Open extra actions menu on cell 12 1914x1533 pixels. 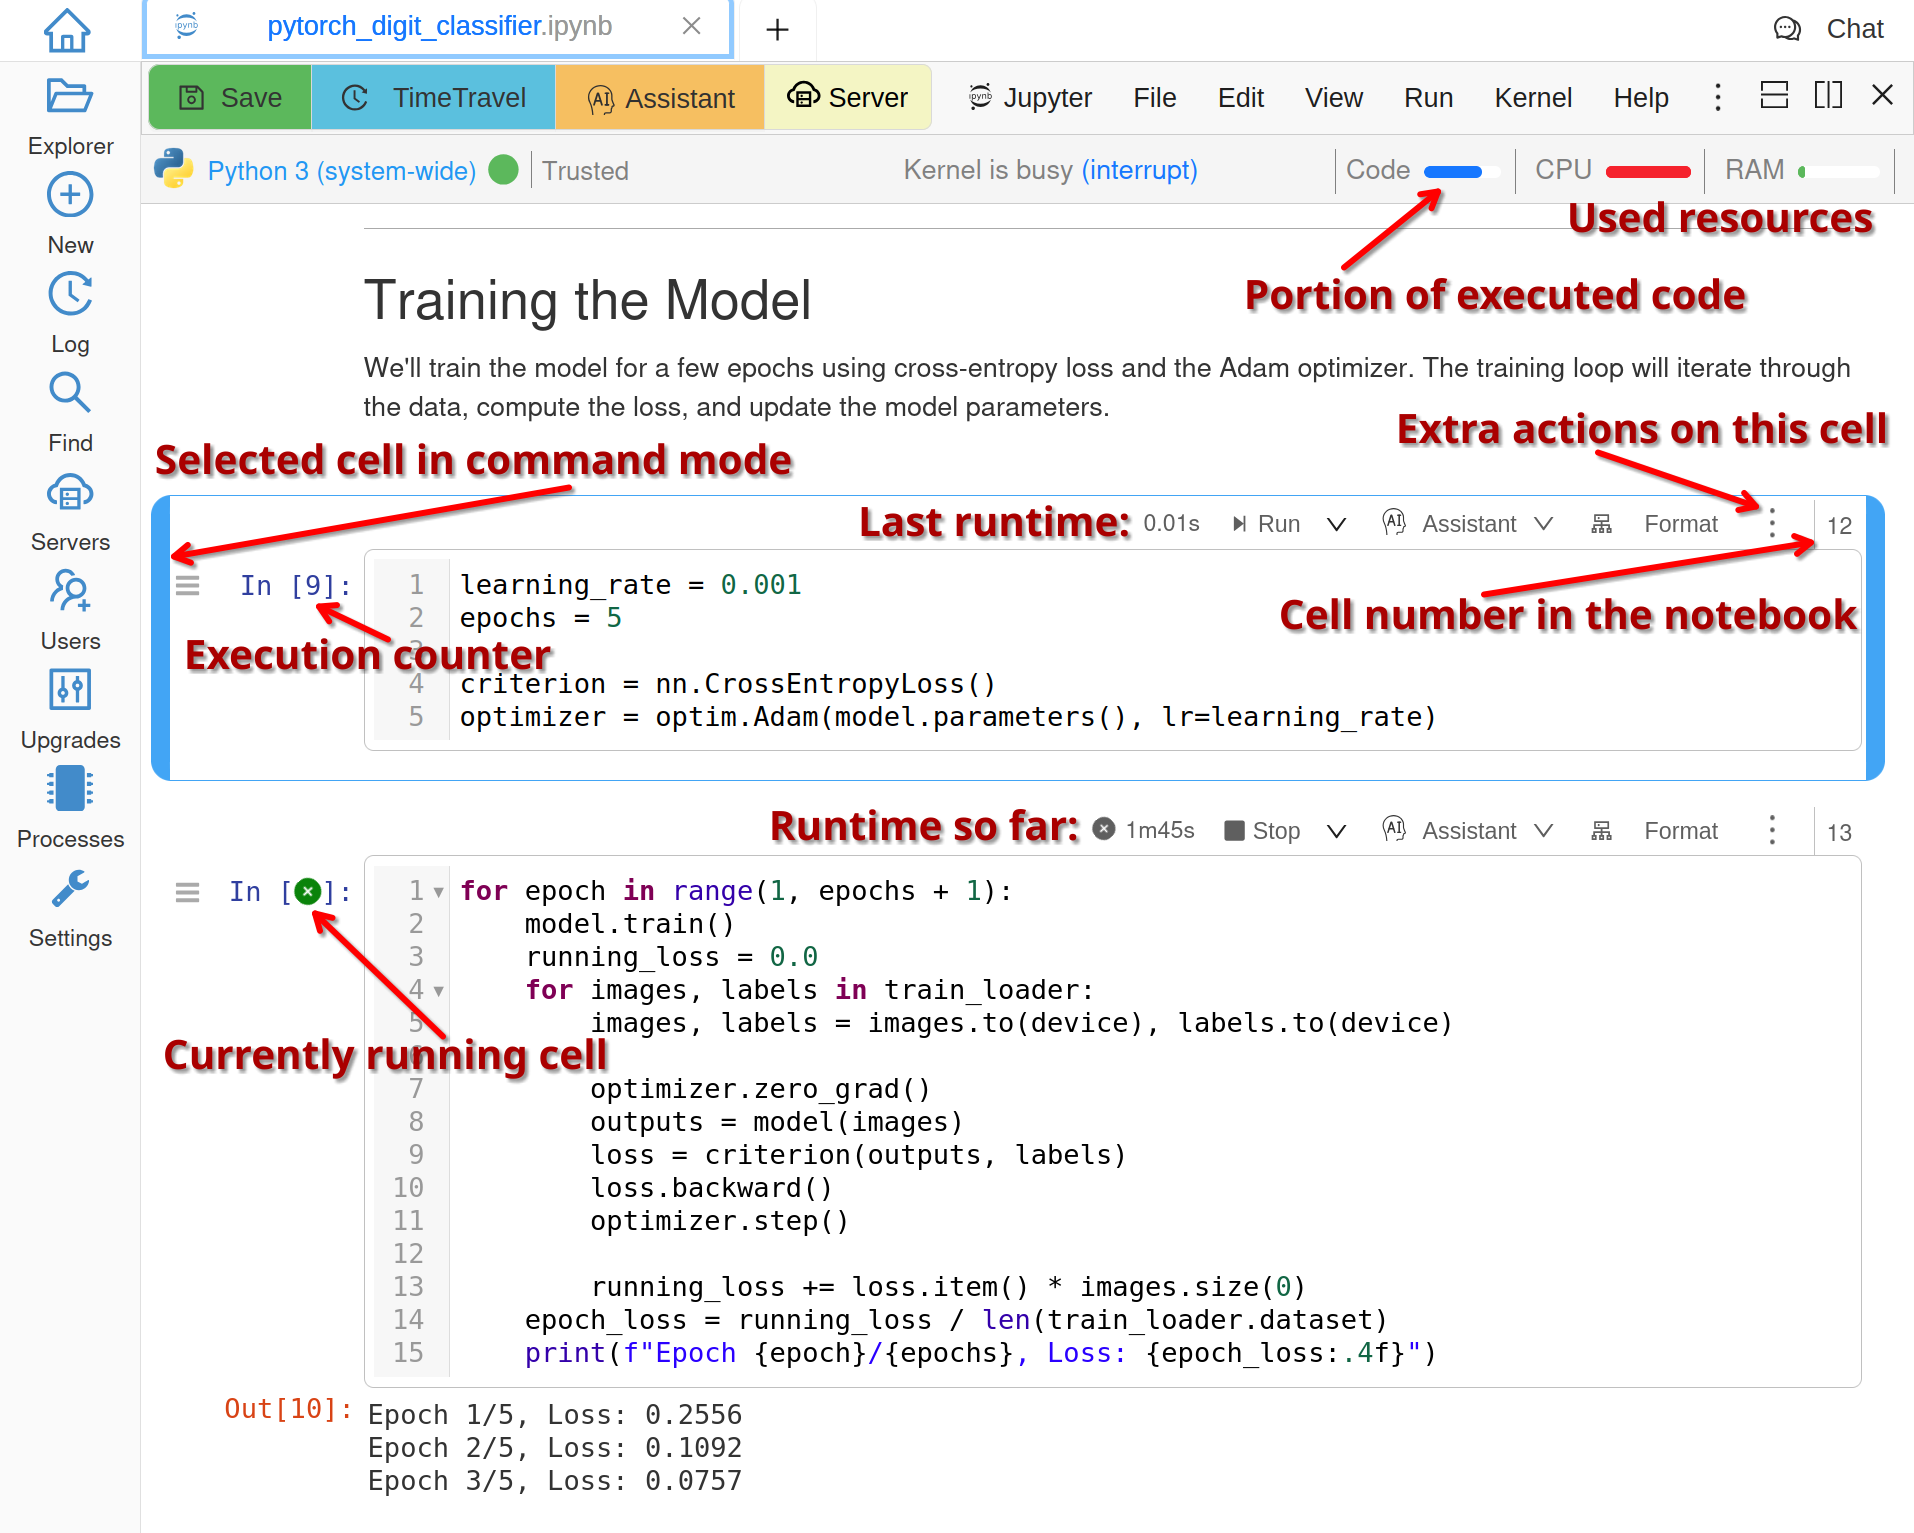pyautogui.click(x=1772, y=523)
